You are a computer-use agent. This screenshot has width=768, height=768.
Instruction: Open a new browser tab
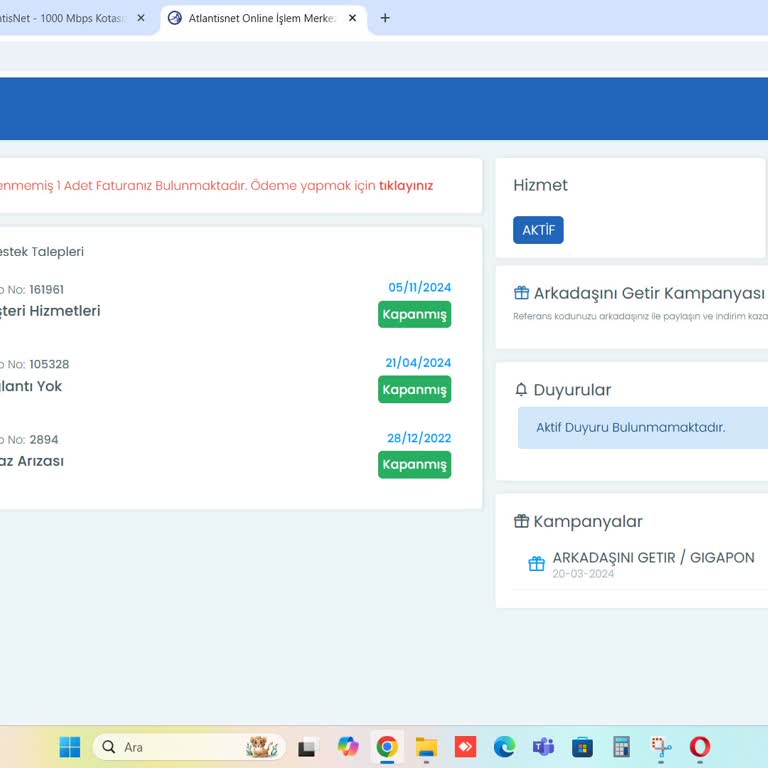(x=385, y=18)
